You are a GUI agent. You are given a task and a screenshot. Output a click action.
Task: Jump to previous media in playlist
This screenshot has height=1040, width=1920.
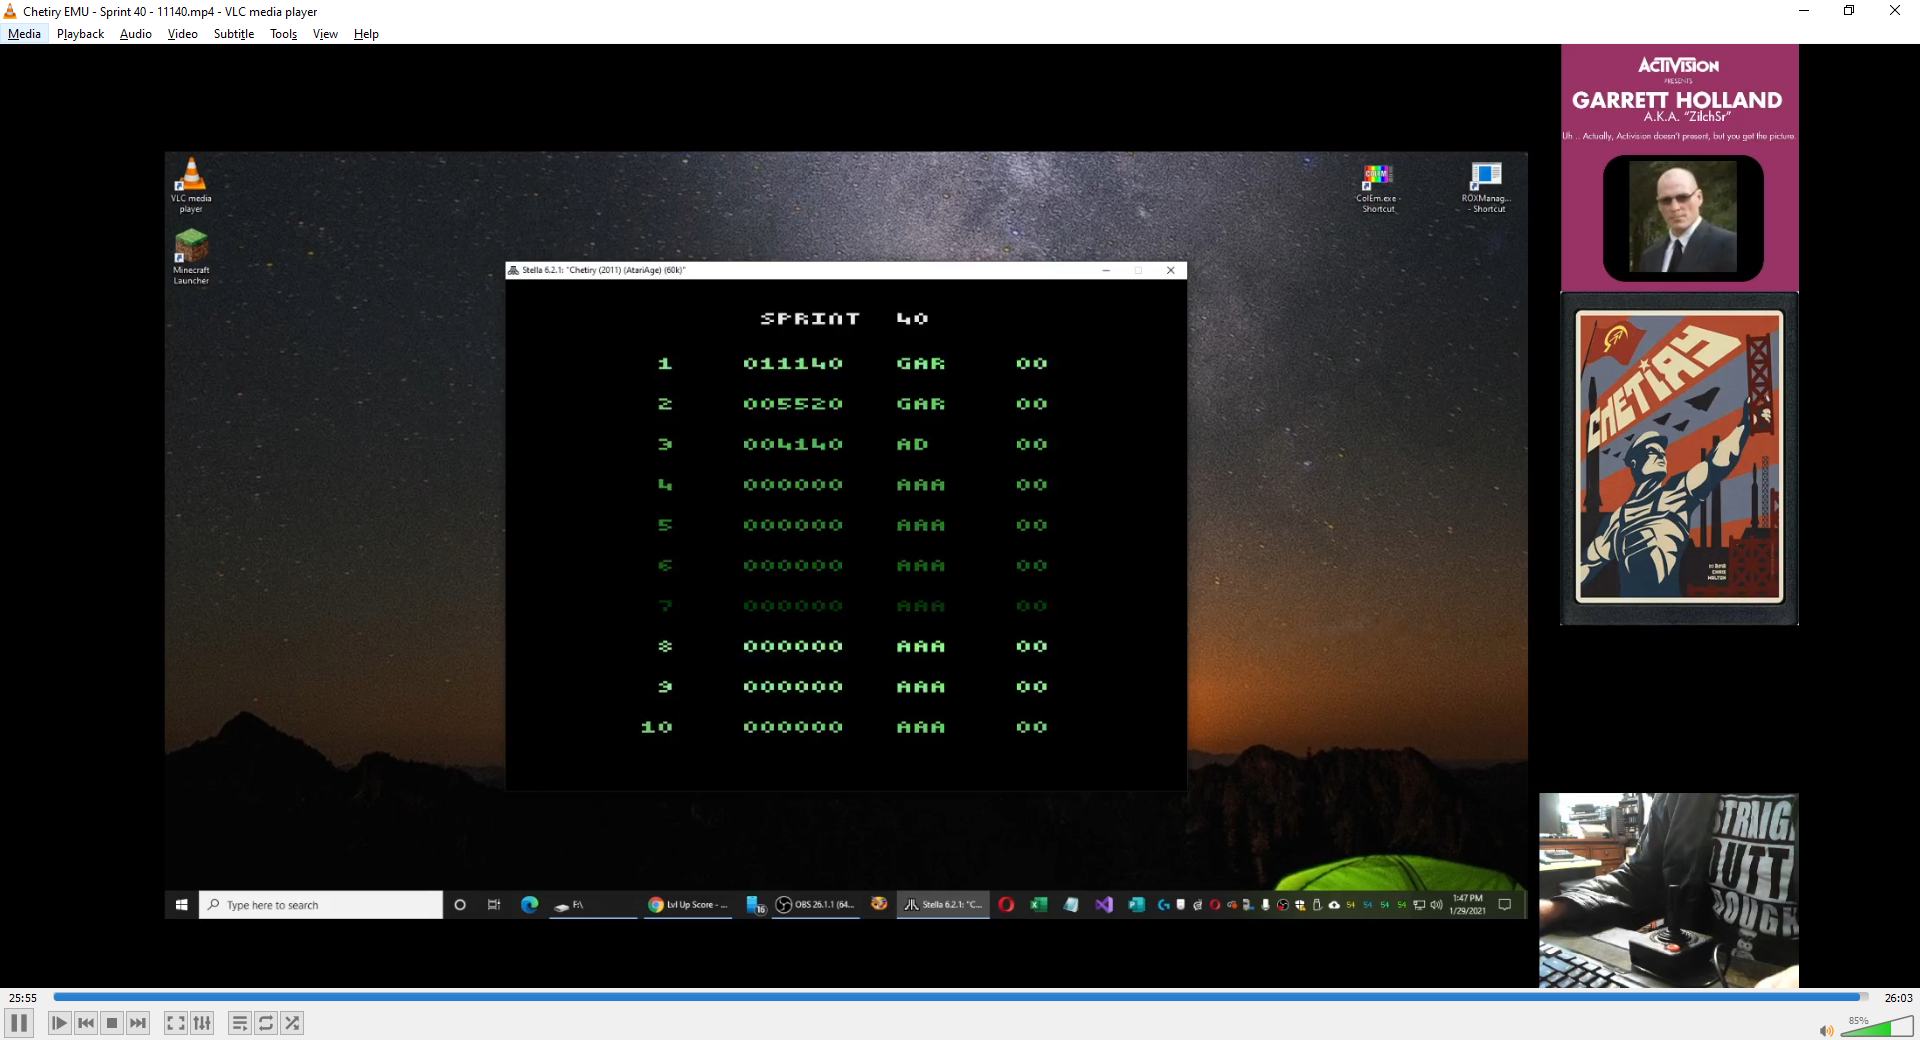[x=86, y=1023]
